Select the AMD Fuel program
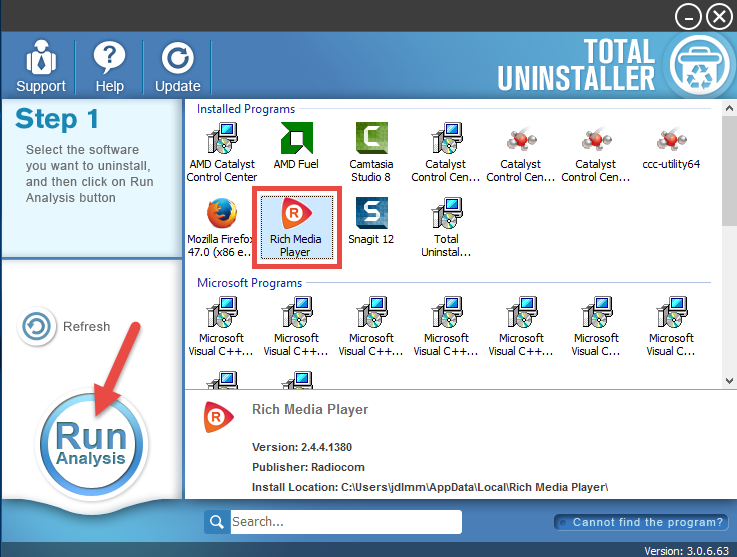Viewport: 737px width, 557px height. [296, 146]
